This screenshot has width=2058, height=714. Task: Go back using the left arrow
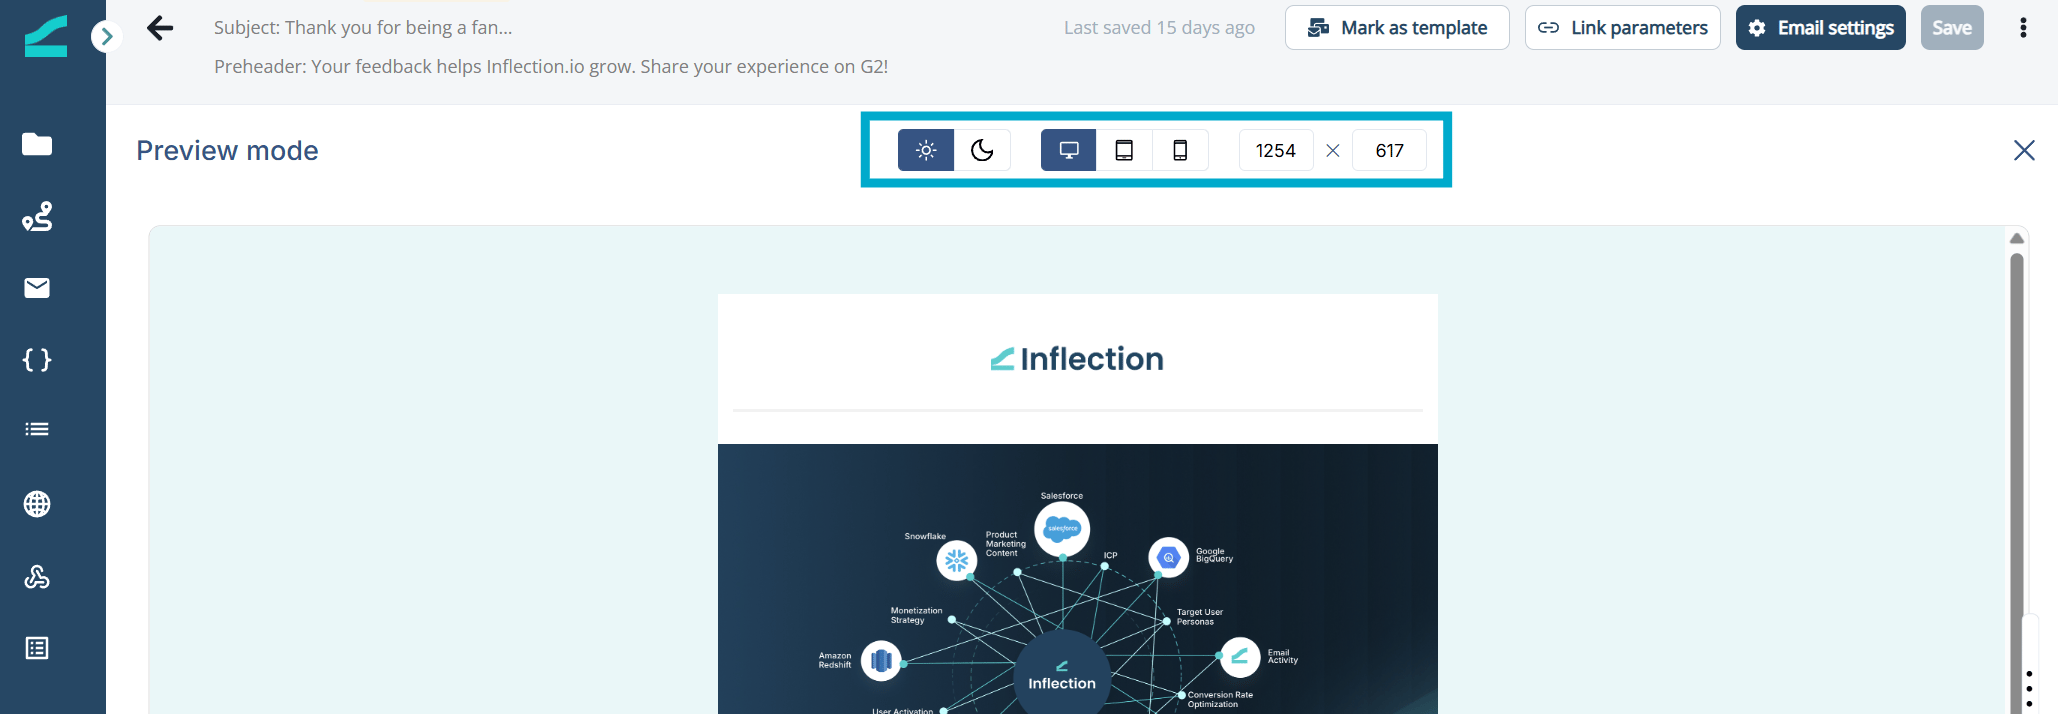pos(160,28)
